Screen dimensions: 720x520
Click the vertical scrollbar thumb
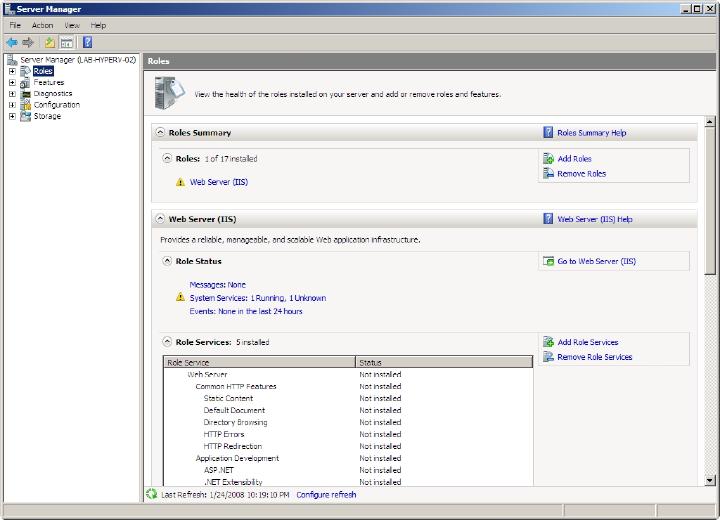(x=710, y=201)
